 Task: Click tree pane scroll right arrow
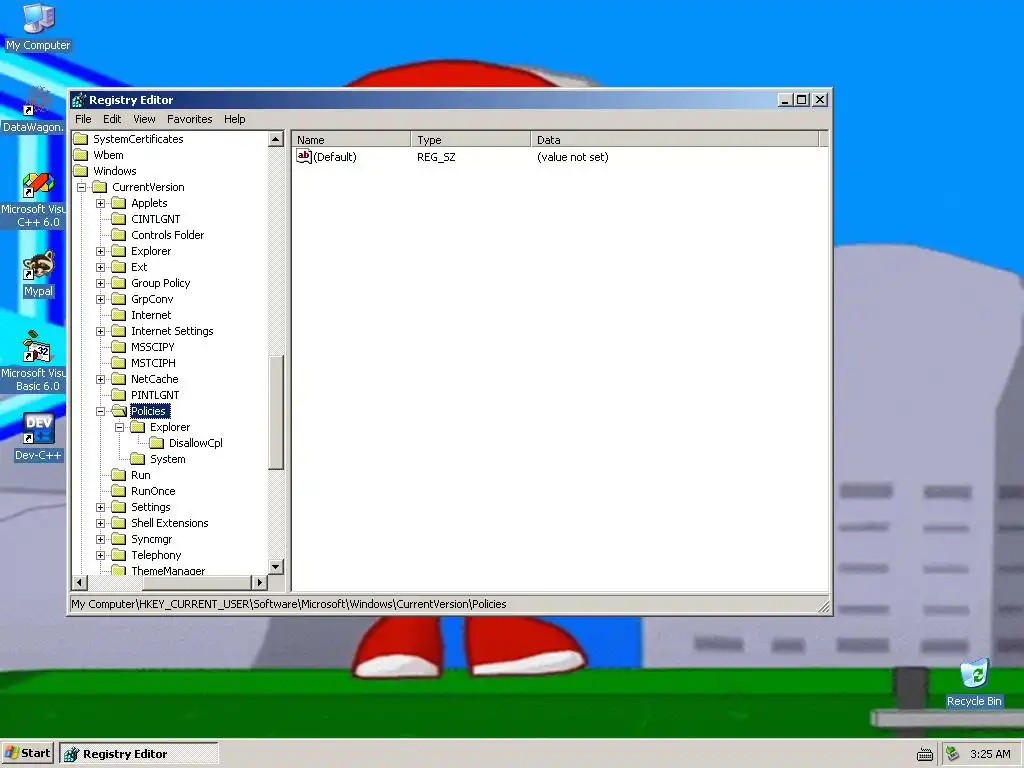[x=260, y=582]
